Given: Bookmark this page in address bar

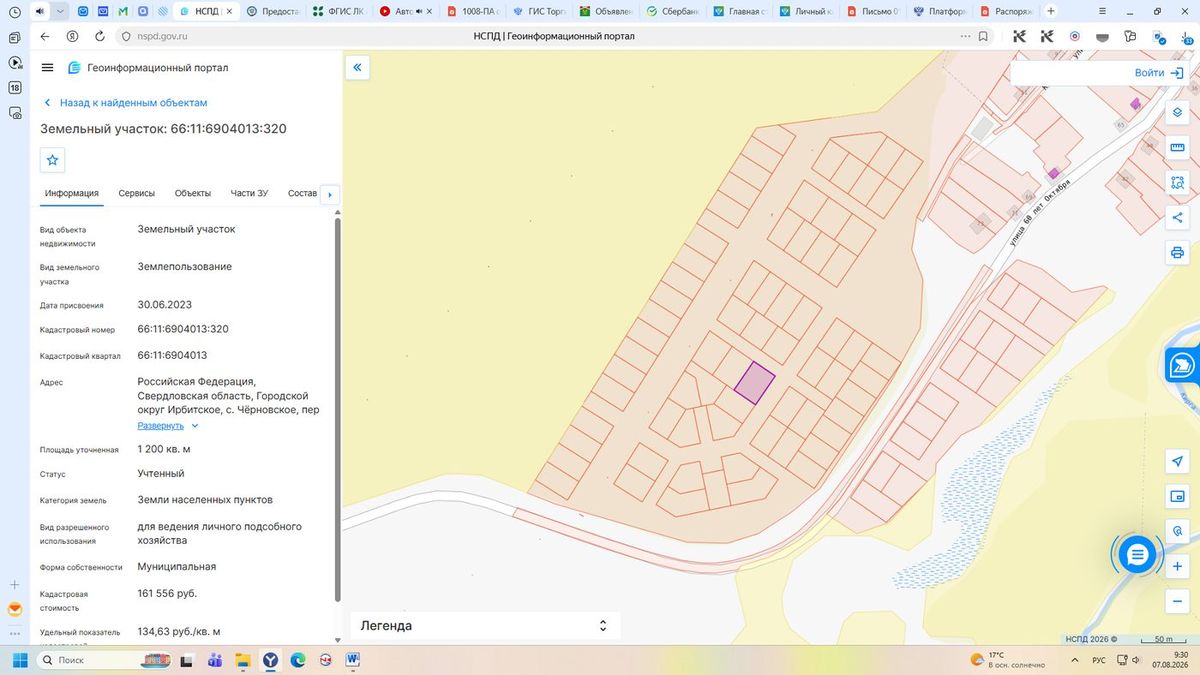Looking at the screenshot, I should coord(984,36).
